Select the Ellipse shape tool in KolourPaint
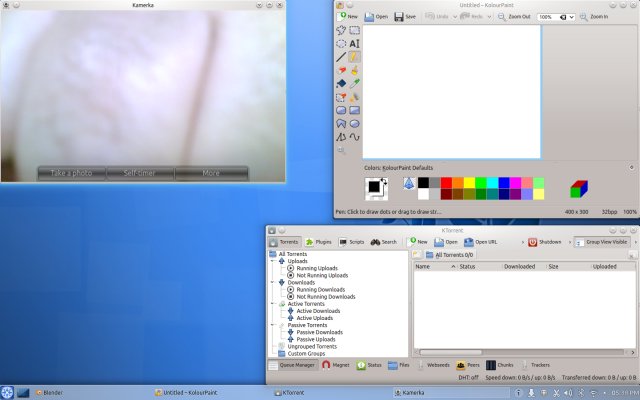The width and height of the screenshot is (640, 400). coord(355,124)
